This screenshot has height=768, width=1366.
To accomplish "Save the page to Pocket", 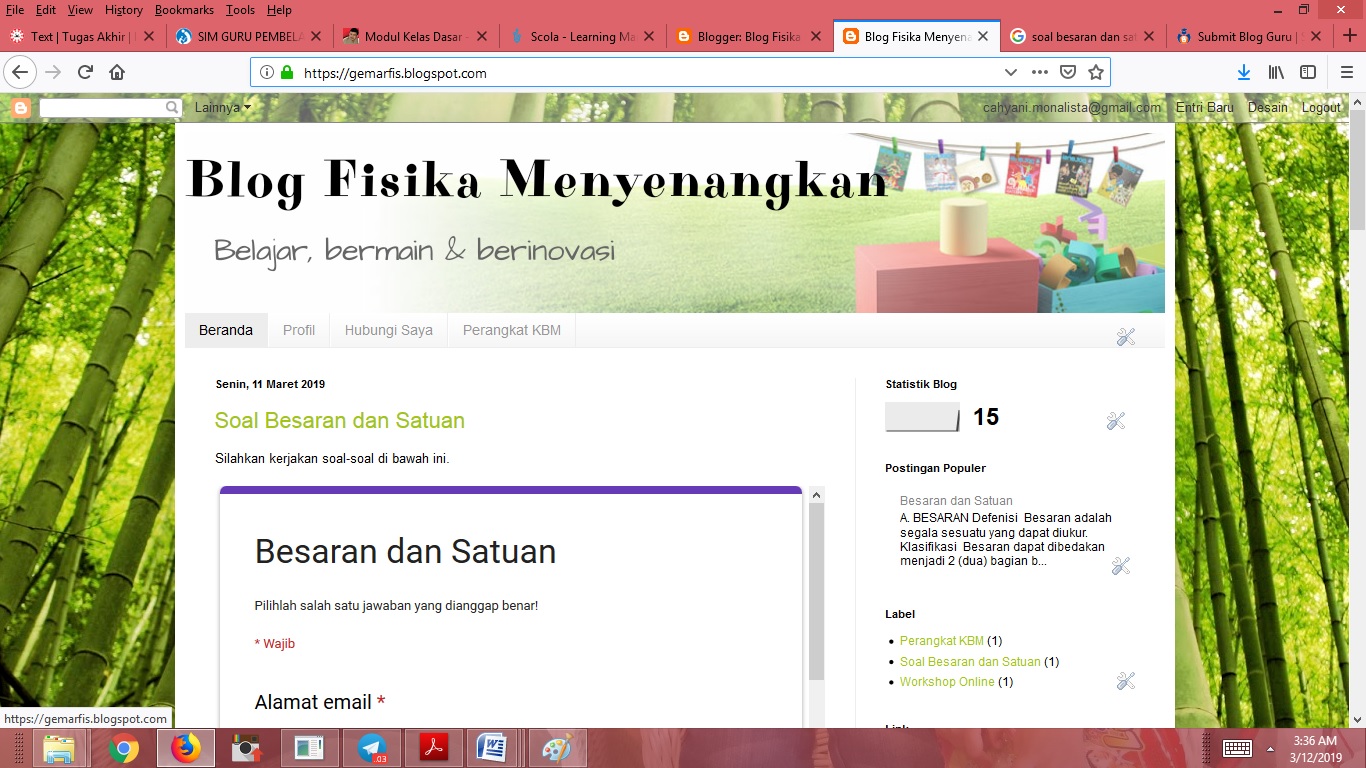I will 1068,72.
